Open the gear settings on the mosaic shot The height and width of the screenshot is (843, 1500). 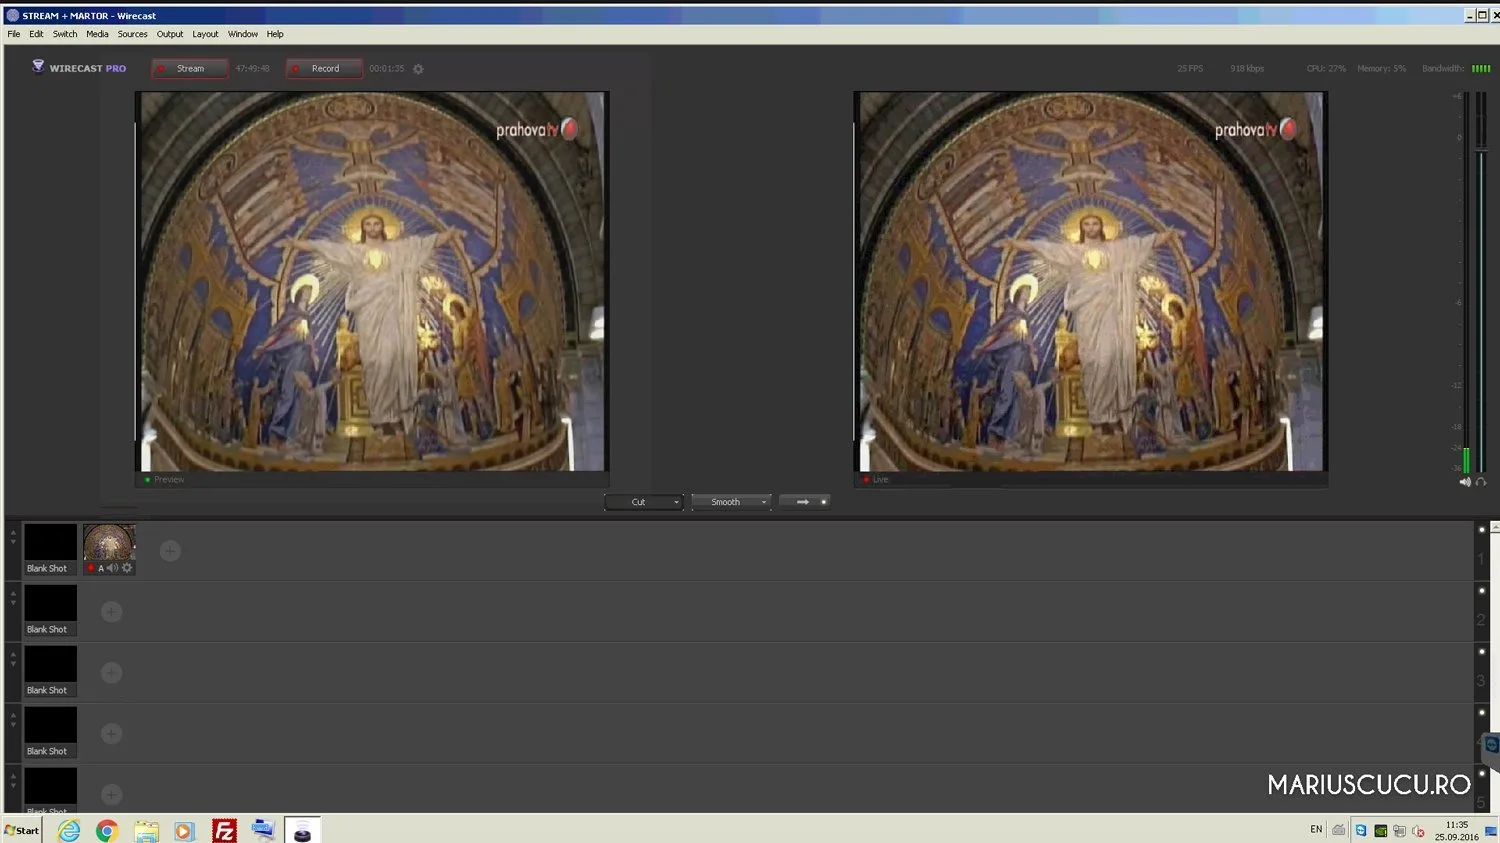pyautogui.click(x=127, y=568)
